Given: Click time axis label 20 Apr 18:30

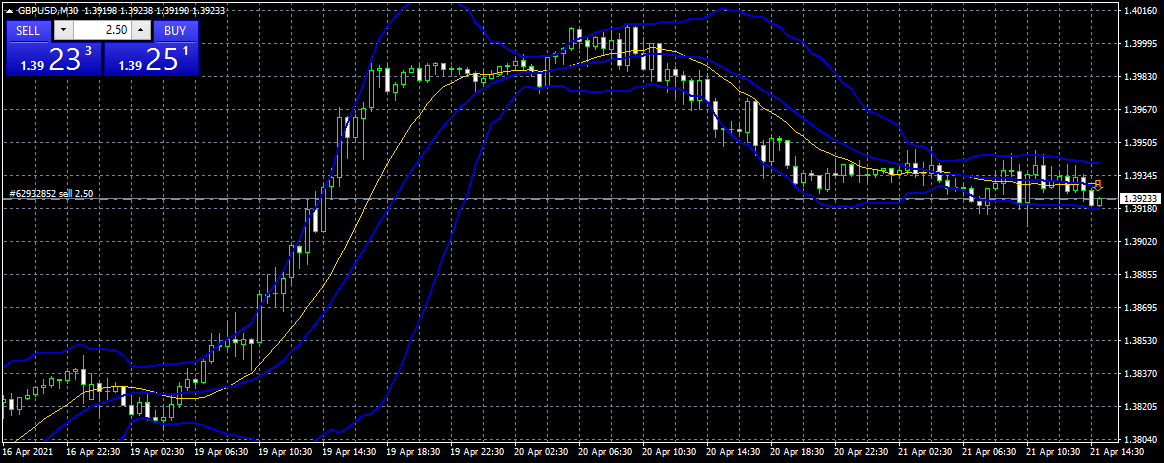Looking at the screenshot, I should pyautogui.click(x=796, y=451).
